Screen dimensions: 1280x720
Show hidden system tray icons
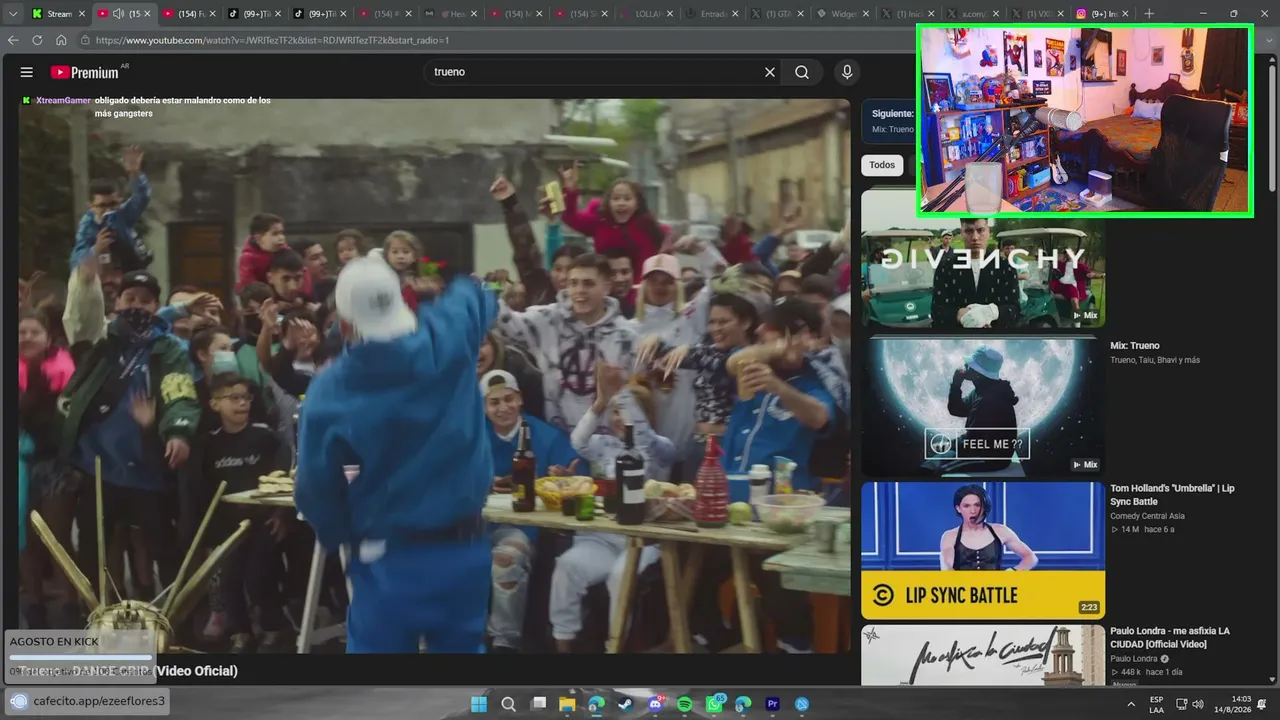pyautogui.click(x=1131, y=704)
